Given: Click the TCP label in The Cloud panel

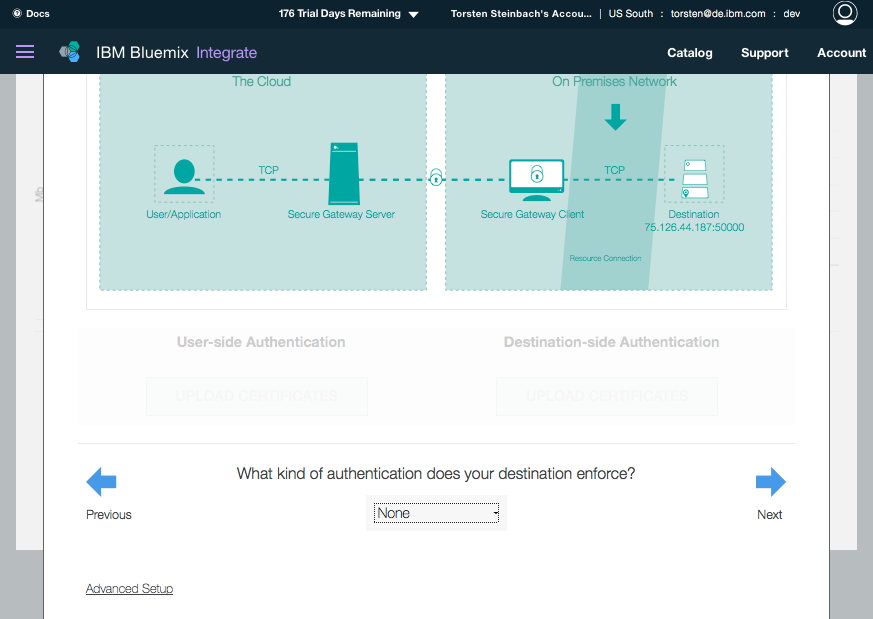Looking at the screenshot, I should (268, 170).
